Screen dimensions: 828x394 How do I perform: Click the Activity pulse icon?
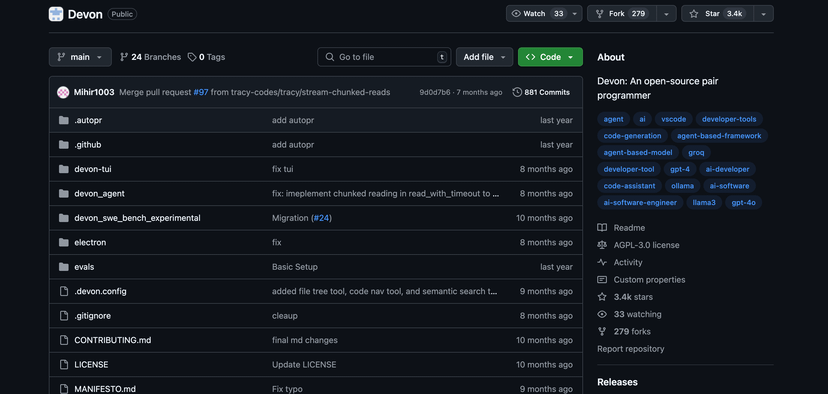602,262
